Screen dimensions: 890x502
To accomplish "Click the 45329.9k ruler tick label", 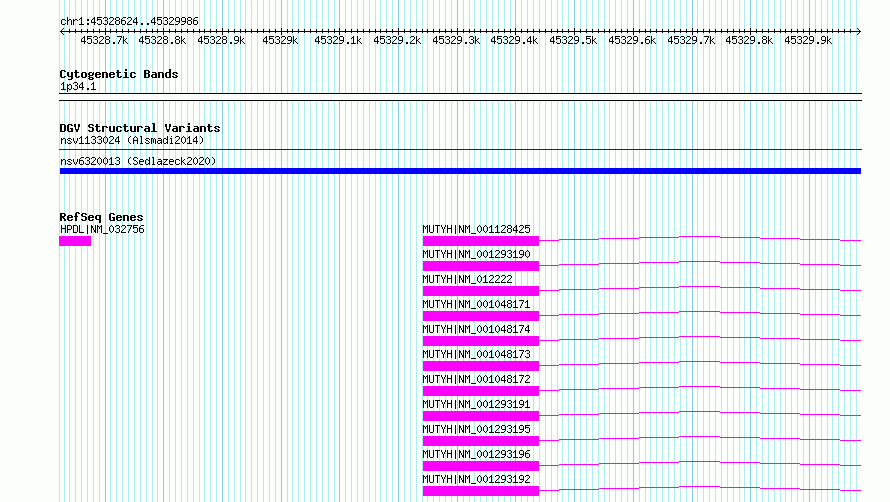I will coord(808,40).
